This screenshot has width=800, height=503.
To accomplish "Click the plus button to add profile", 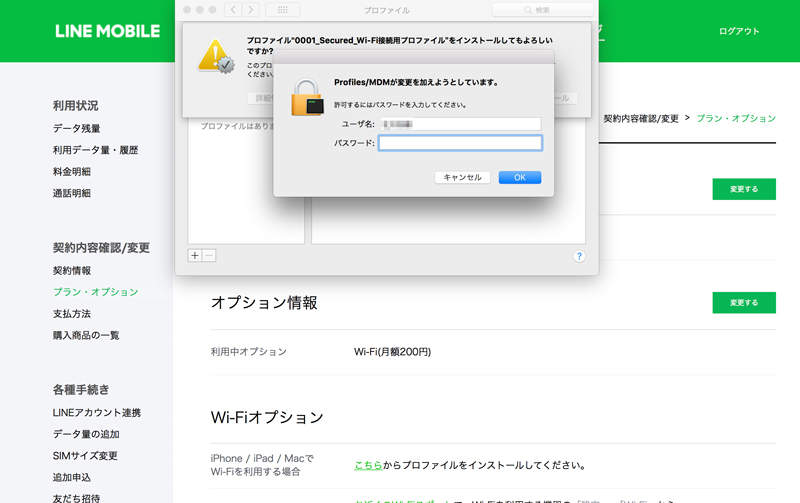I will [x=195, y=256].
